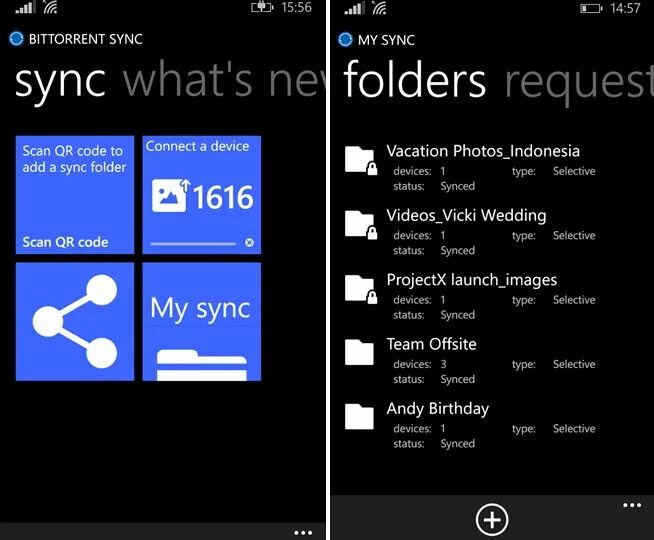The height and width of the screenshot is (540, 654).
Task: Tap folder icon next to Team Offsite
Action: (x=359, y=352)
